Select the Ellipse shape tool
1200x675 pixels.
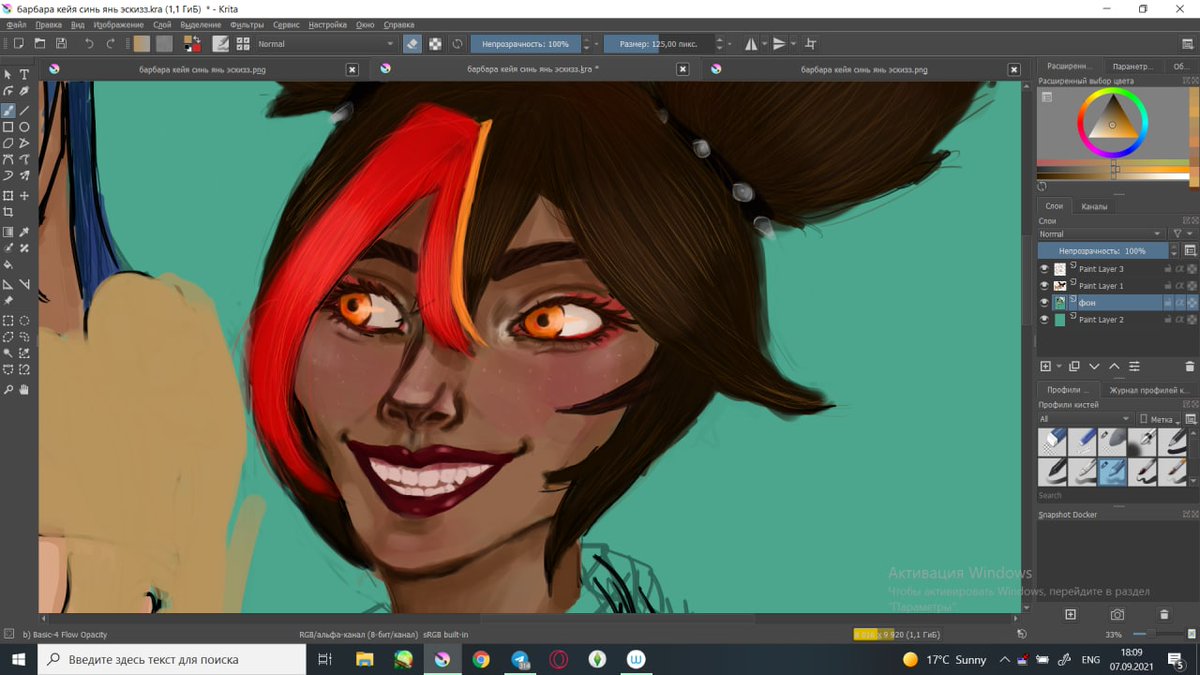[x=24, y=127]
